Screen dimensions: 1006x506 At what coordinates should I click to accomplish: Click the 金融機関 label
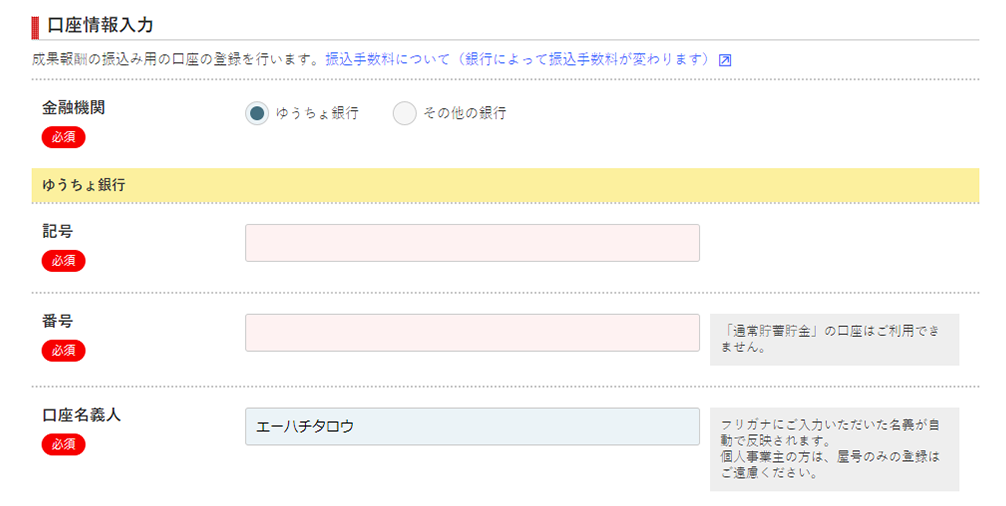pos(73,108)
